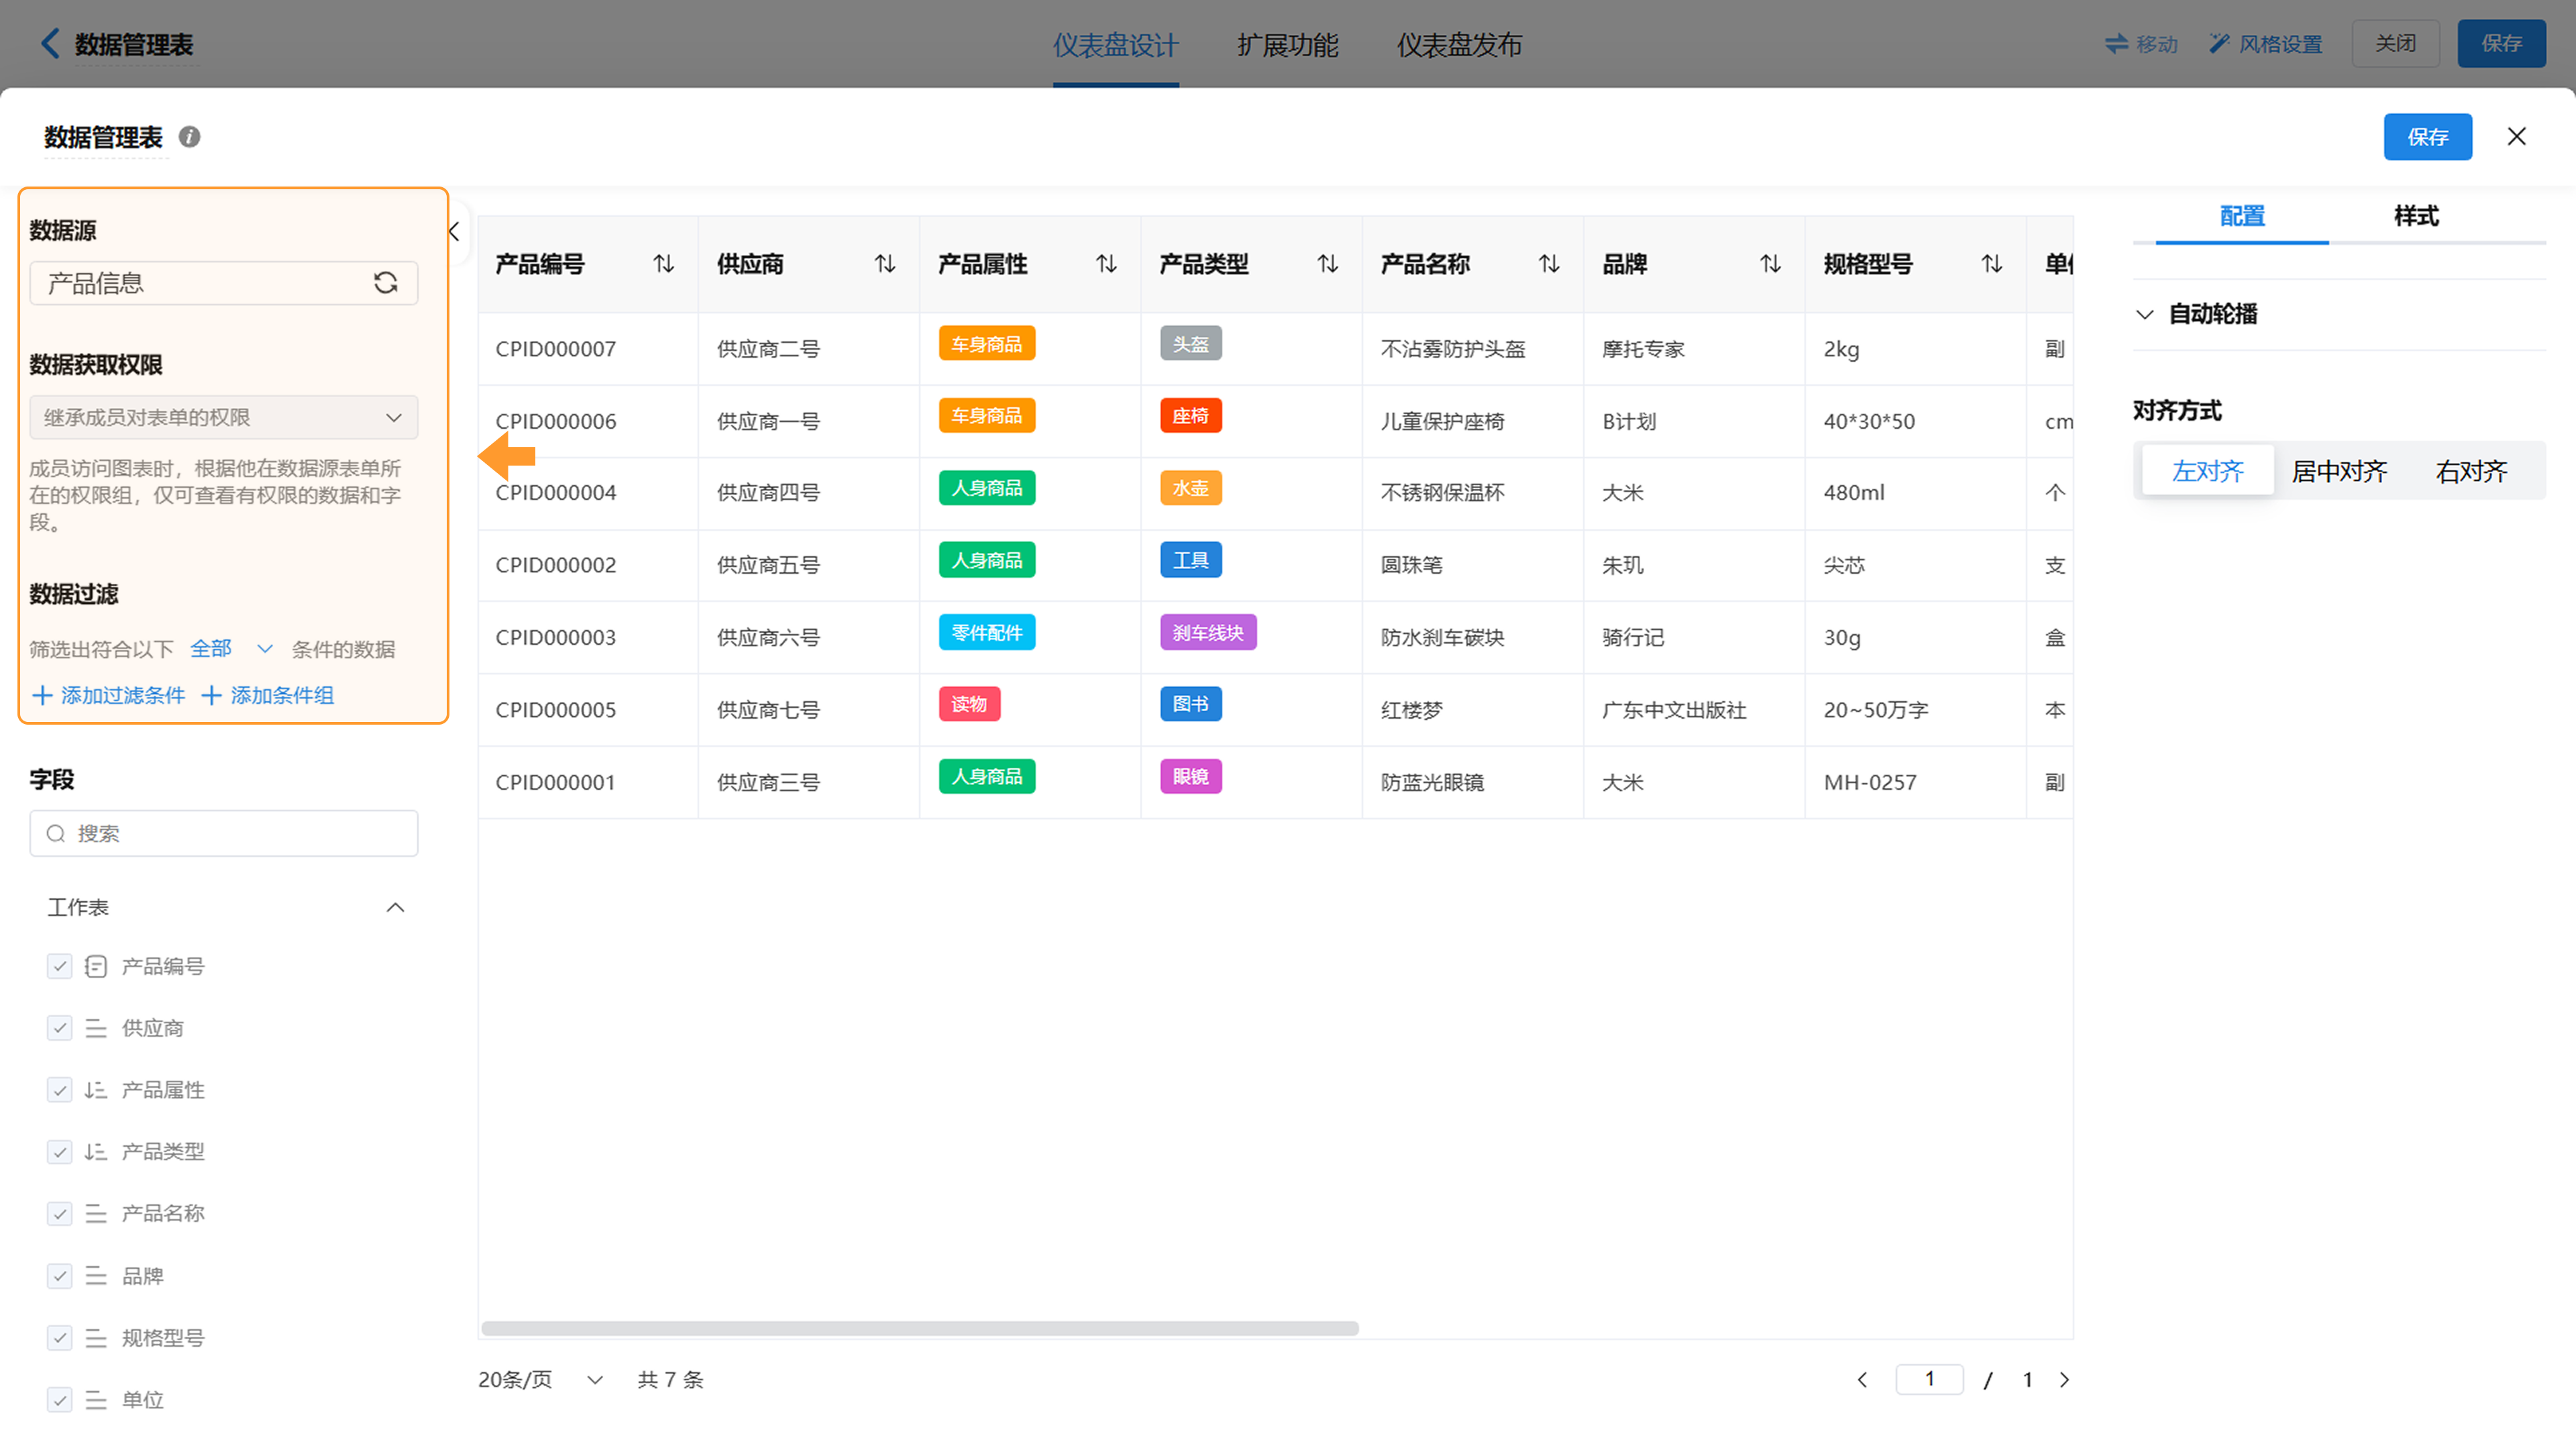Click the 移动 swap icon in top bar
The image size is (2576, 1448).
[x=2116, y=44]
